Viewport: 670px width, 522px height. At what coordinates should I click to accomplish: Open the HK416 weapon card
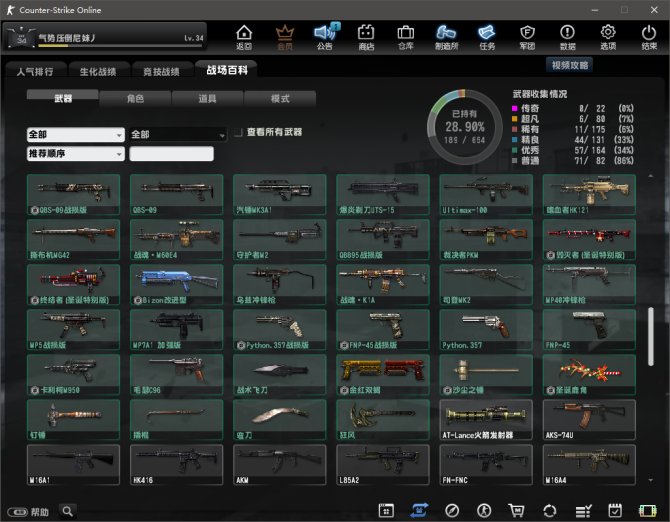tap(176, 465)
